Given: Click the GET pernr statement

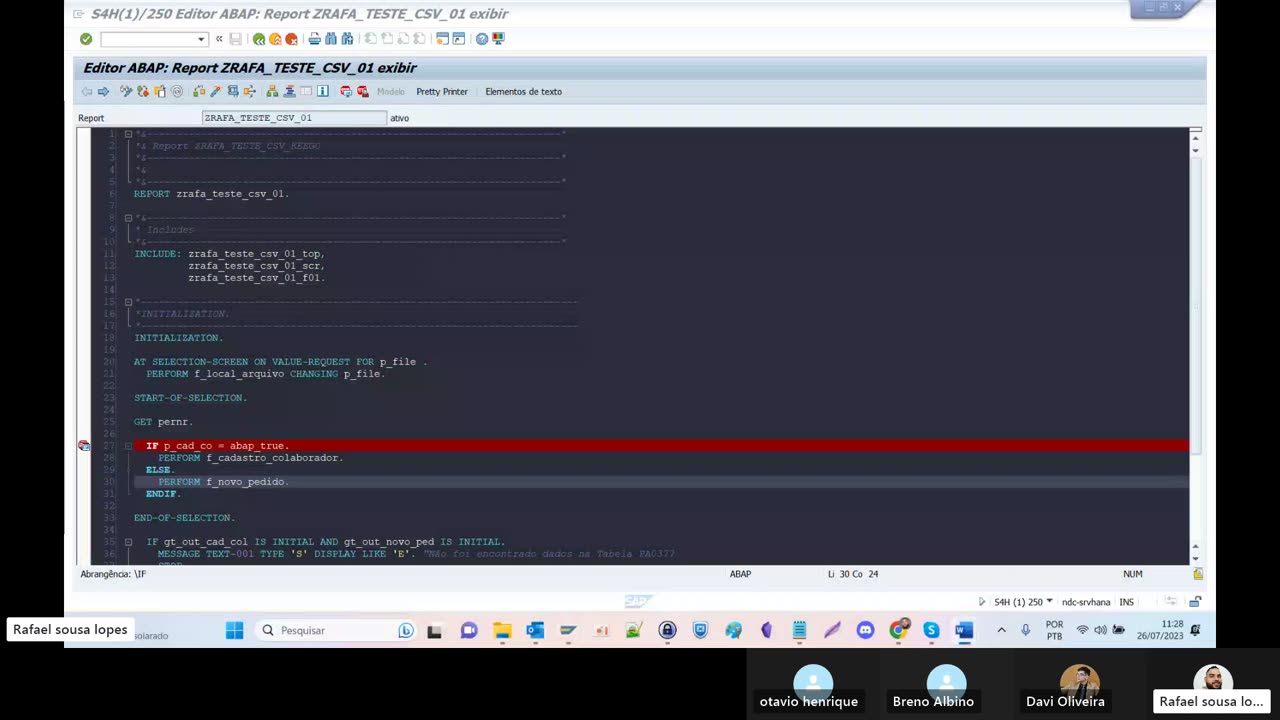Looking at the screenshot, I should tap(163, 422).
